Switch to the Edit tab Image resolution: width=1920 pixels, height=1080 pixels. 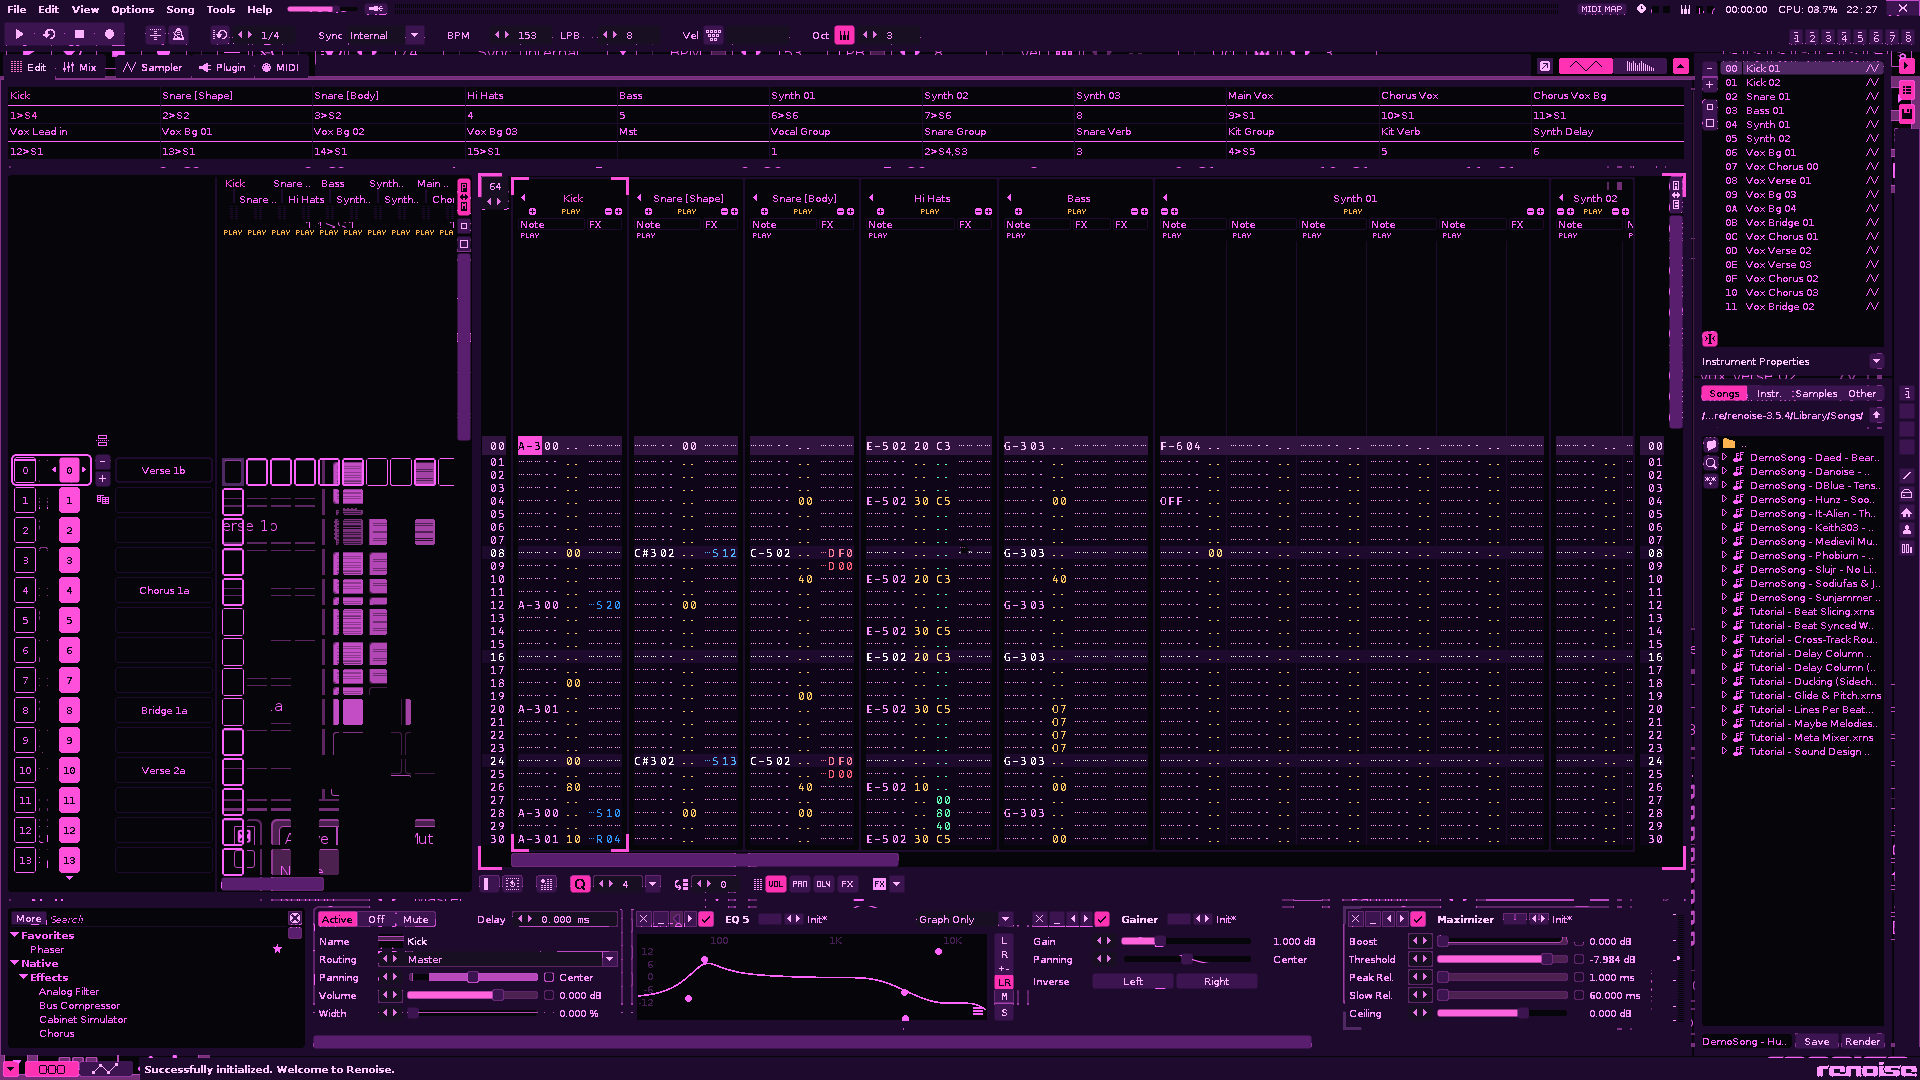(x=29, y=67)
